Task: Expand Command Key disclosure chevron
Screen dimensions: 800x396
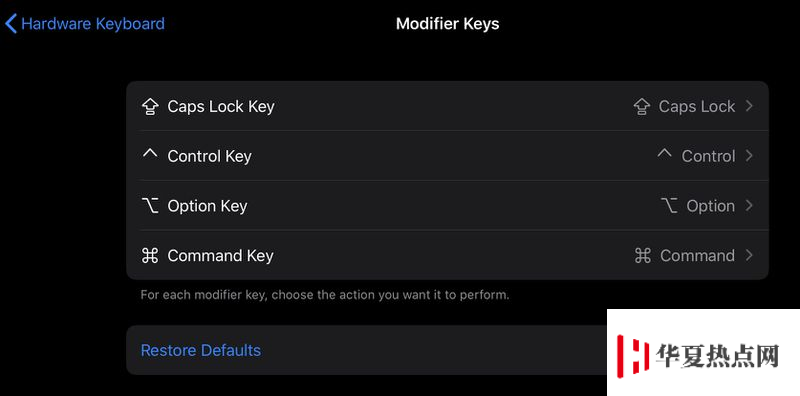Action: [x=749, y=255]
